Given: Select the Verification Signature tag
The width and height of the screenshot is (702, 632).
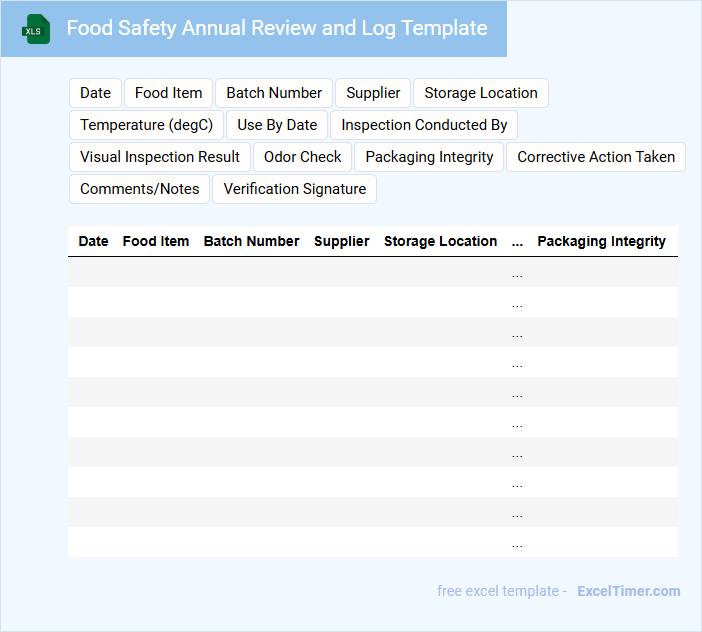Looking at the screenshot, I should click(294, 189).
